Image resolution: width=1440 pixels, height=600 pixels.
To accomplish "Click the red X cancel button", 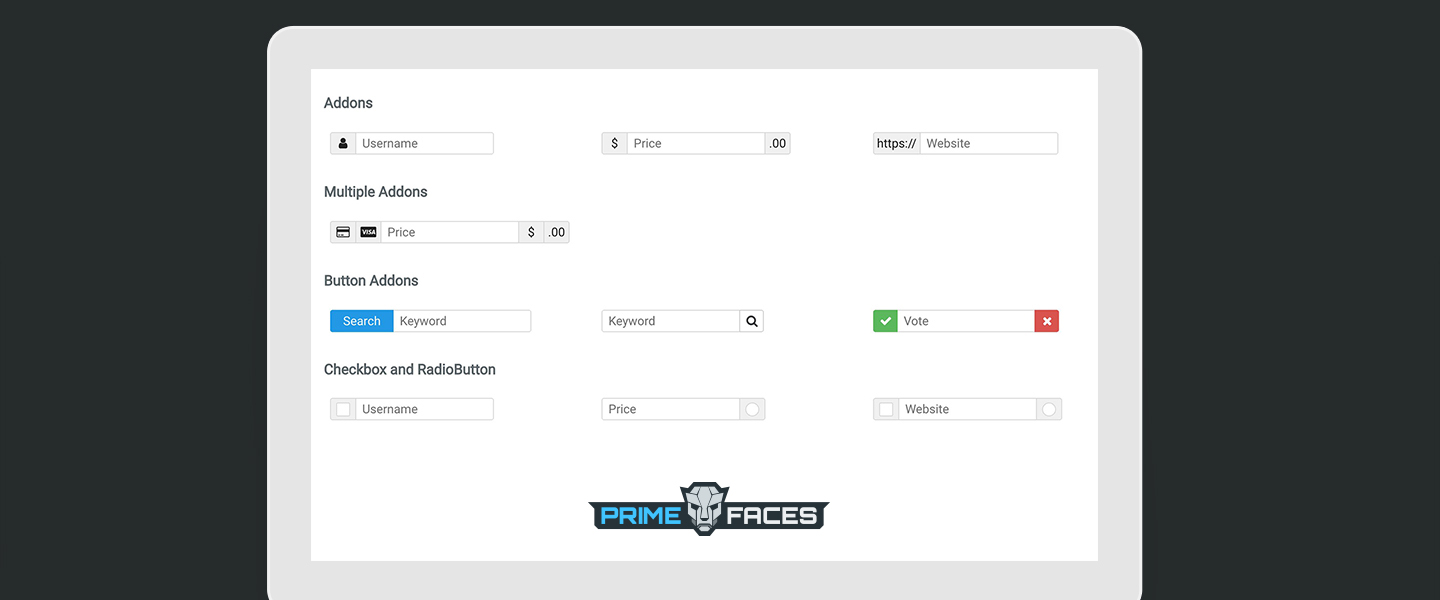I will click(1047, 321).
